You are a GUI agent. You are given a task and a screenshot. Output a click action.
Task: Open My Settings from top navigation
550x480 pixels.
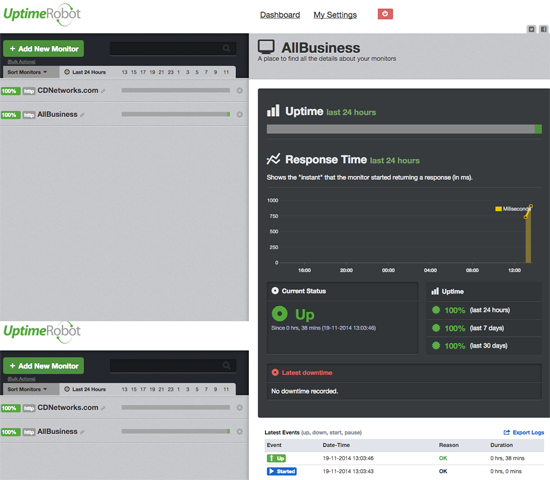335,15
